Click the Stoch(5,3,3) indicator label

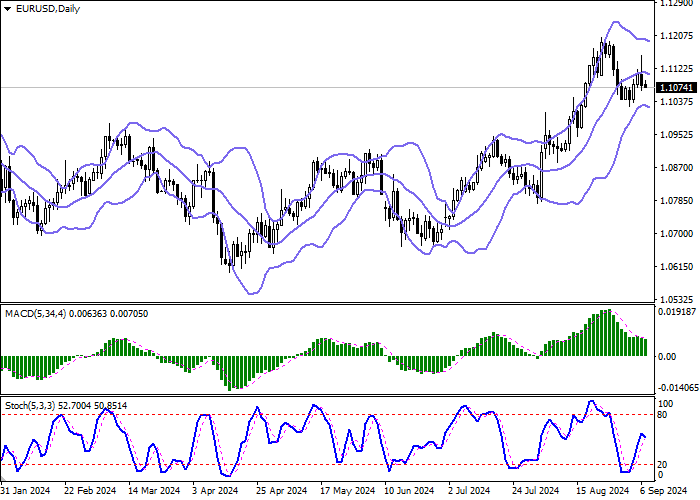[30, 406]
